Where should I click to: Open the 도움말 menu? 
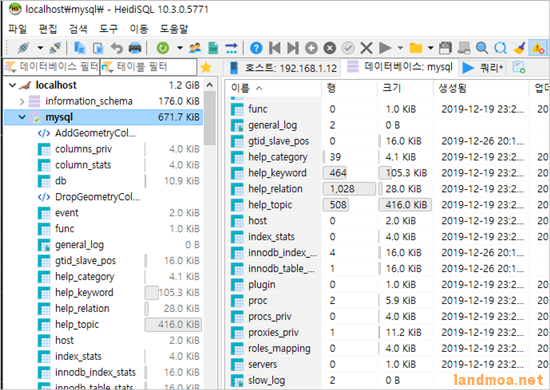(x=174, y=29)
